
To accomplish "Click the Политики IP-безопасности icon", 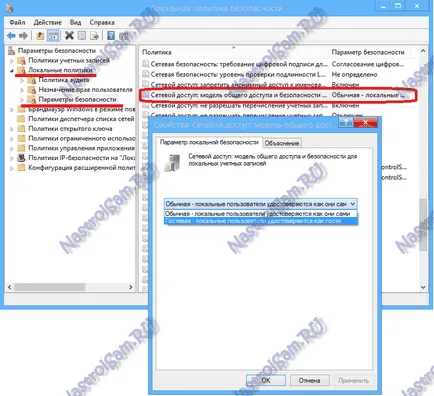I will 21,158.
